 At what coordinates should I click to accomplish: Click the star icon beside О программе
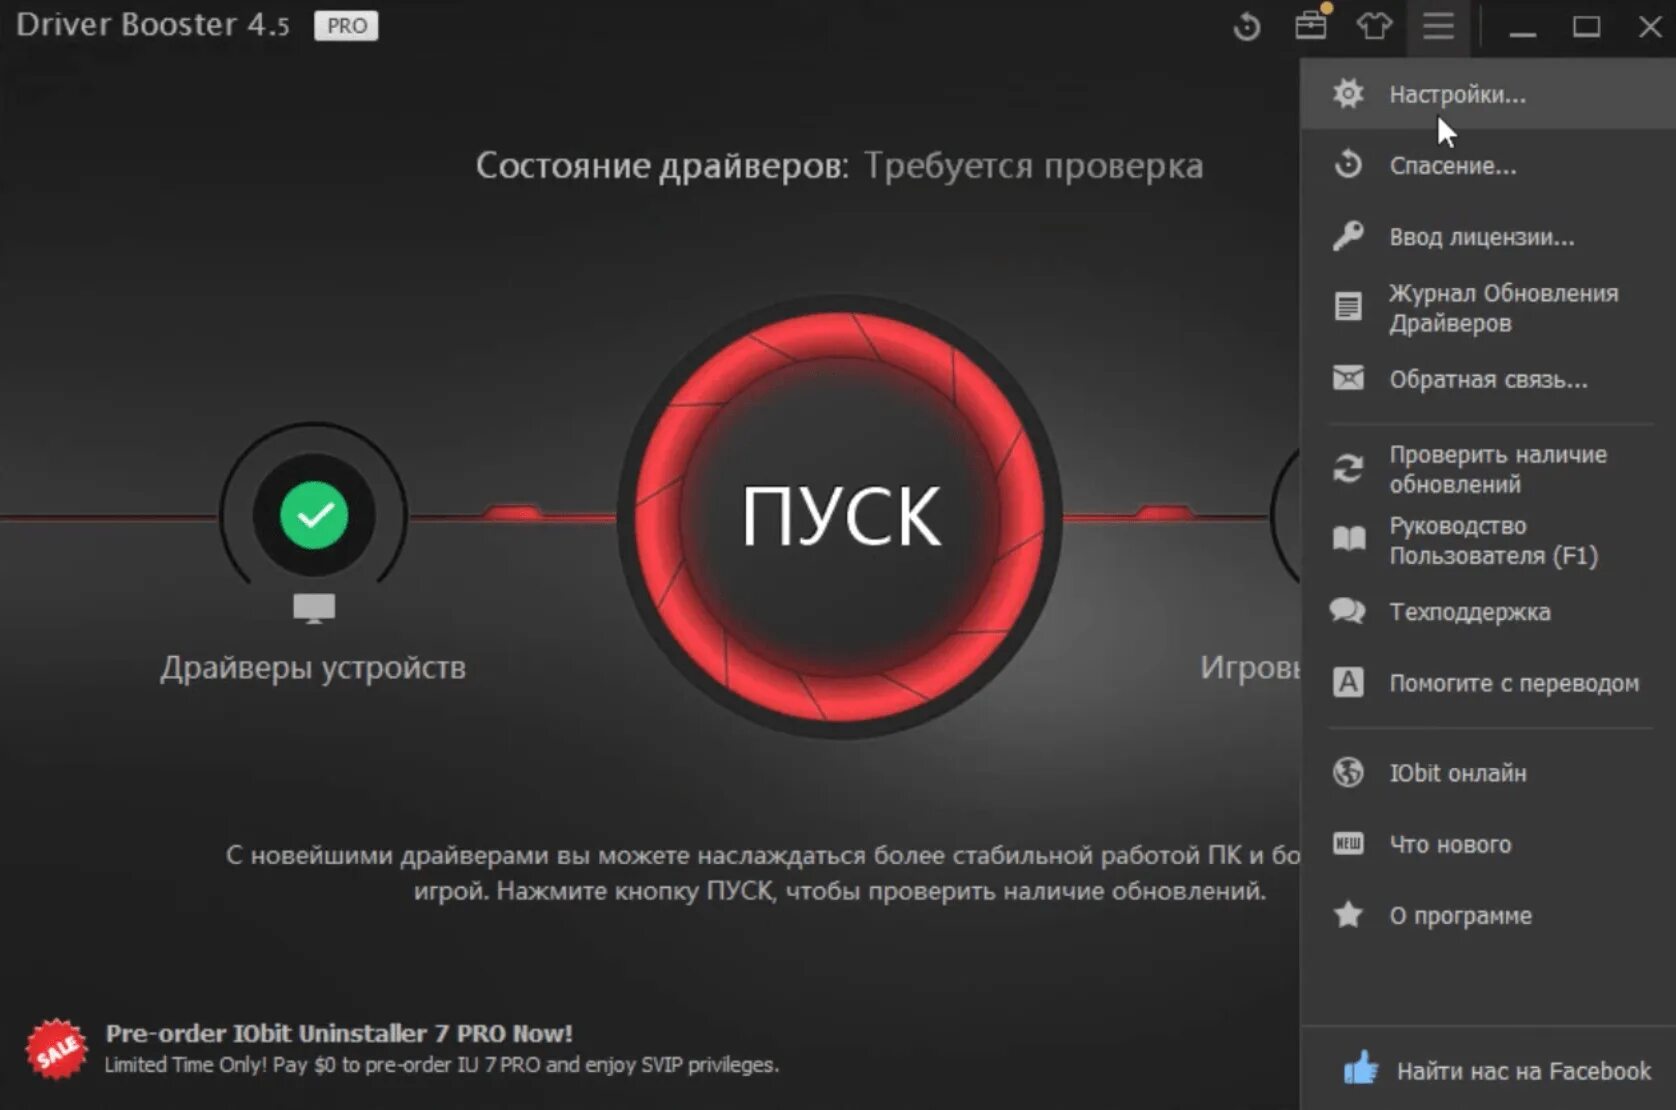1348,914
